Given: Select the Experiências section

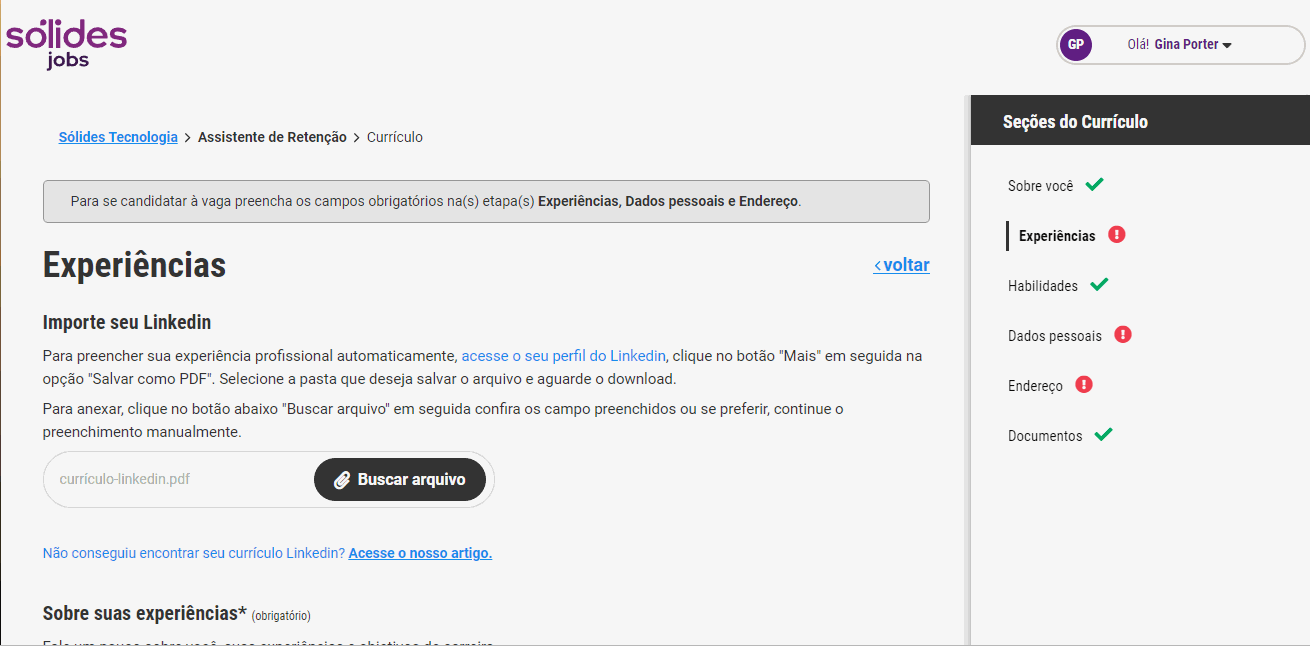Looking at the screenshot, I should coord(1057,236).
